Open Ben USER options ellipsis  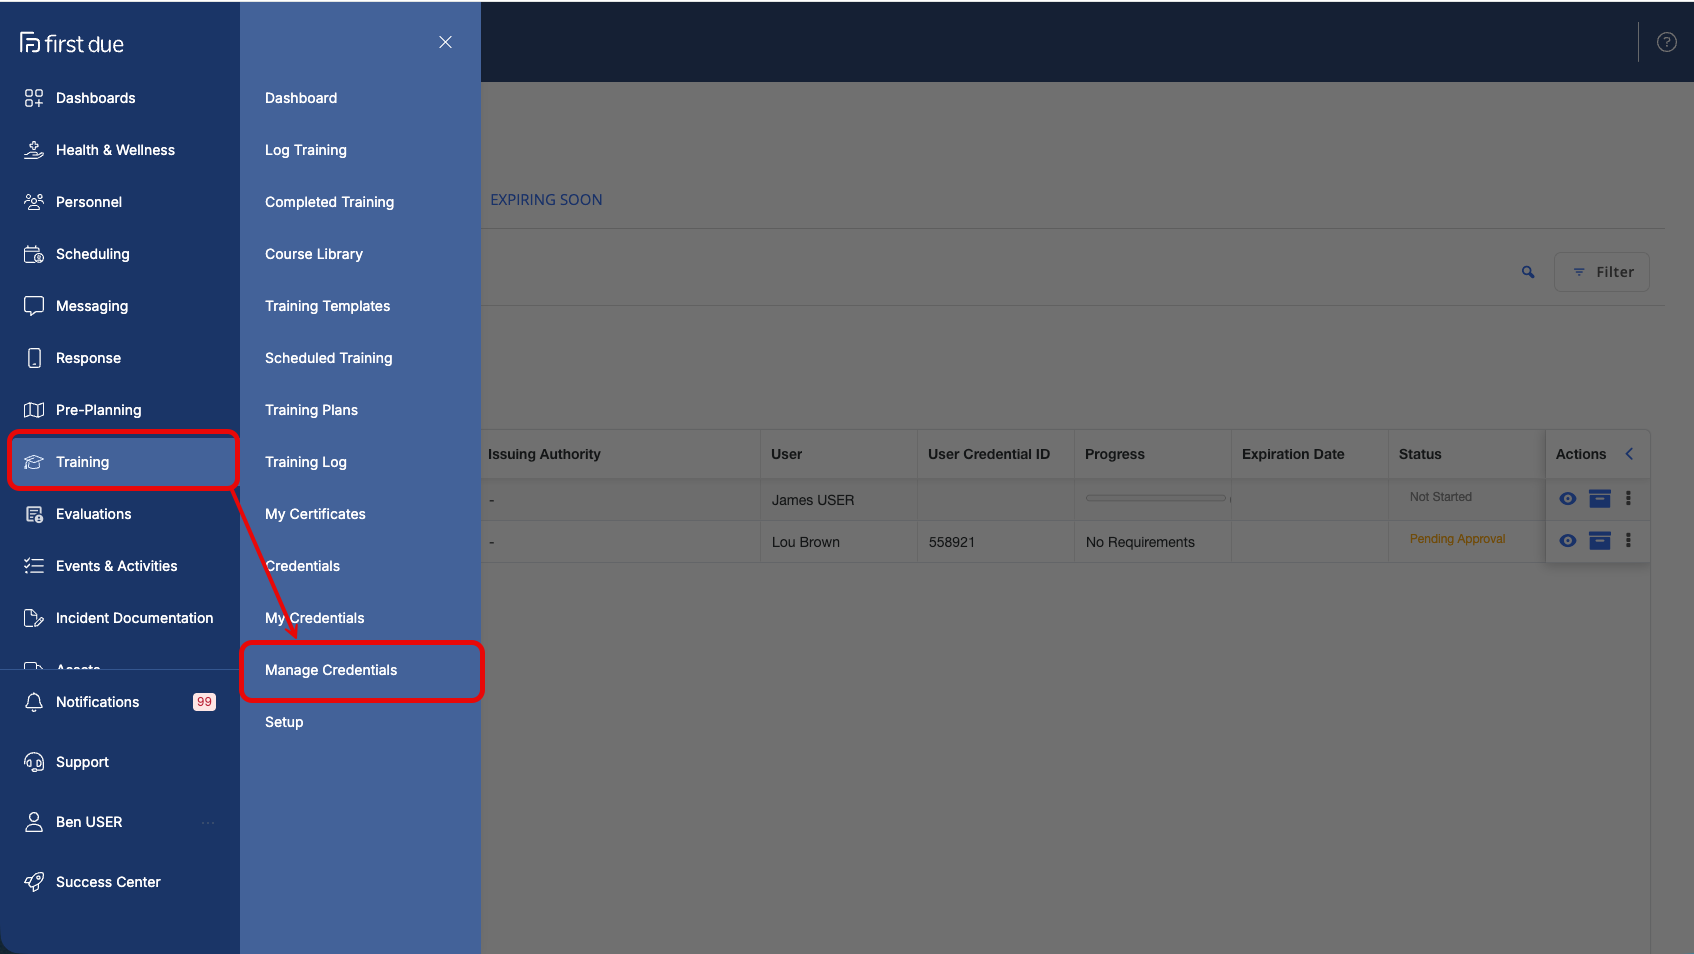pos(208,822)
